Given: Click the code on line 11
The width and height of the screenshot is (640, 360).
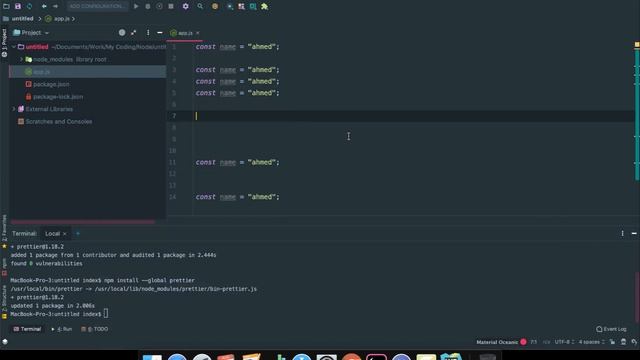Looking at the screenshot, I should tap(238, 162).
